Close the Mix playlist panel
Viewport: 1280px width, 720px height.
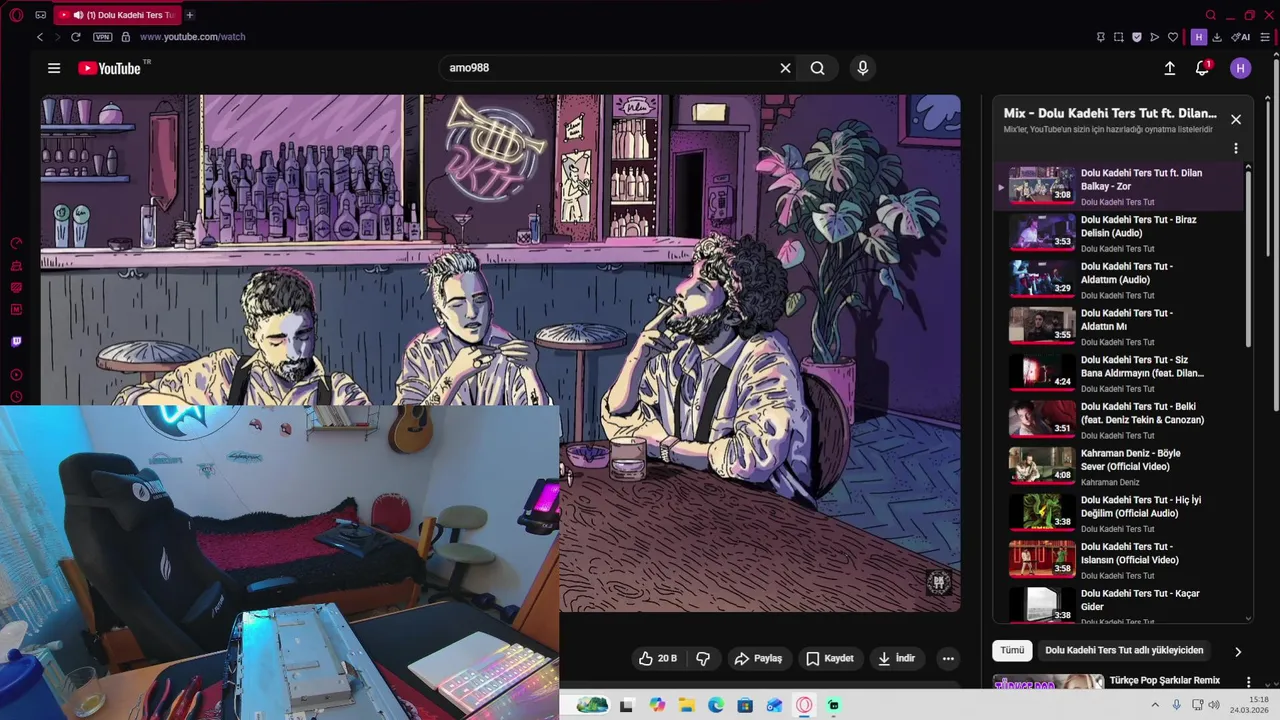pos(1236,119)
